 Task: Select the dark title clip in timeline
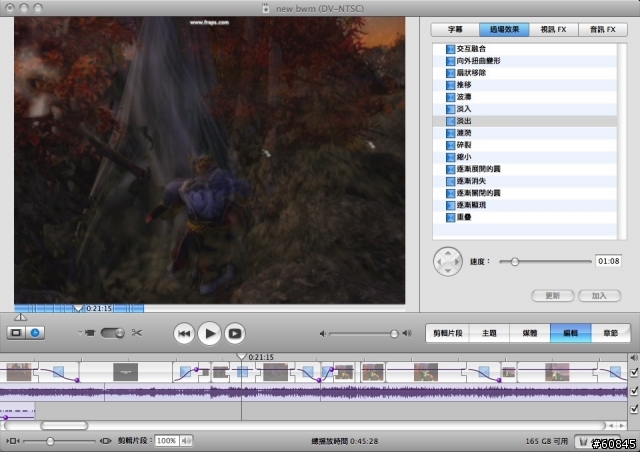pyautogui.click(x=125, y=372)
